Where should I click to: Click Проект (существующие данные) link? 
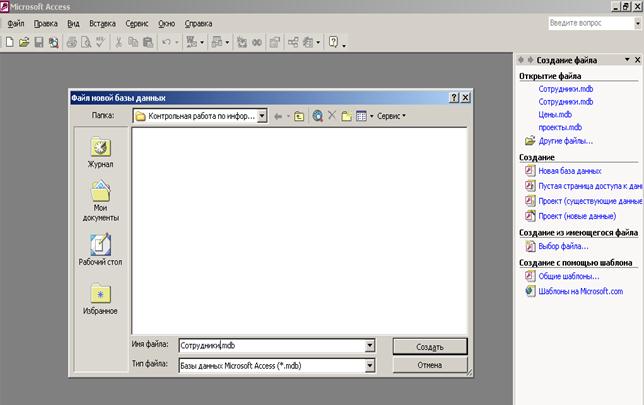[x=590, y=201]
